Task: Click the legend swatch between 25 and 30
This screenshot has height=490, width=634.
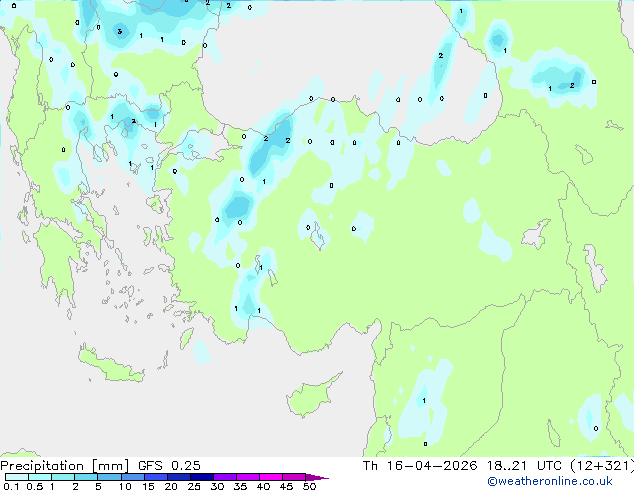Action: tap(201, 477)
